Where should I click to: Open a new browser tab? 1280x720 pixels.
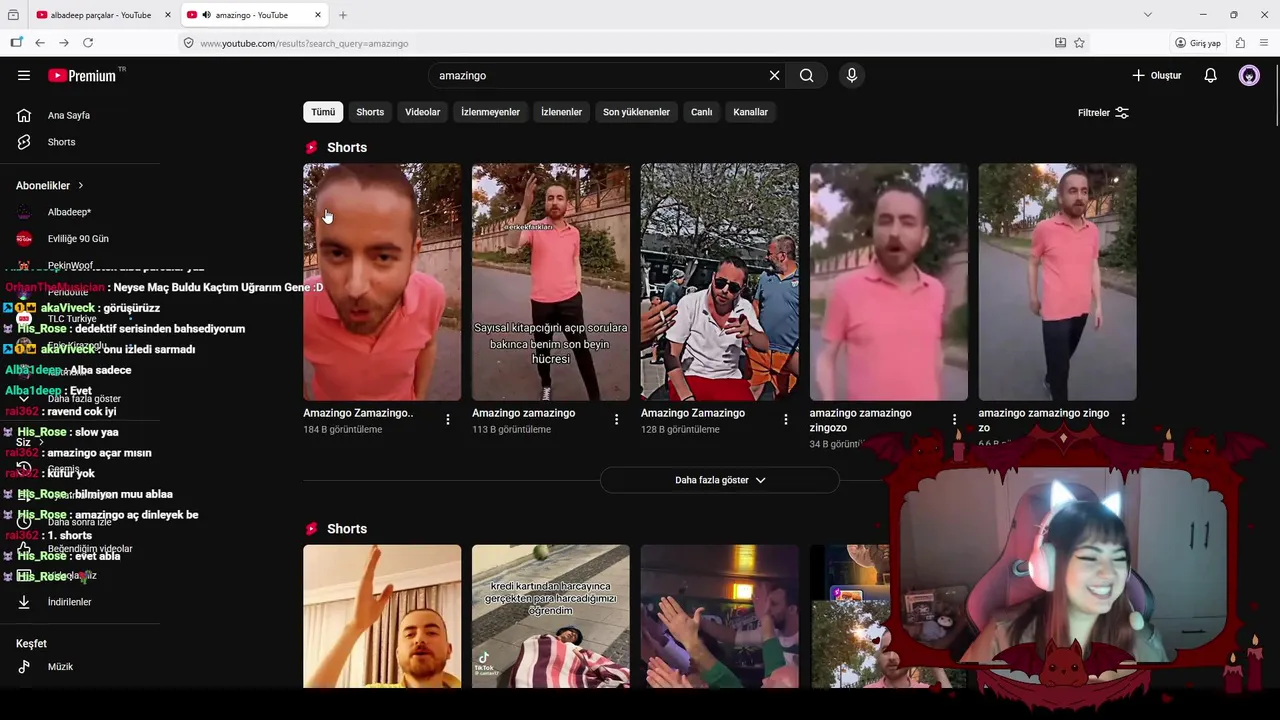tap(343, 15)
